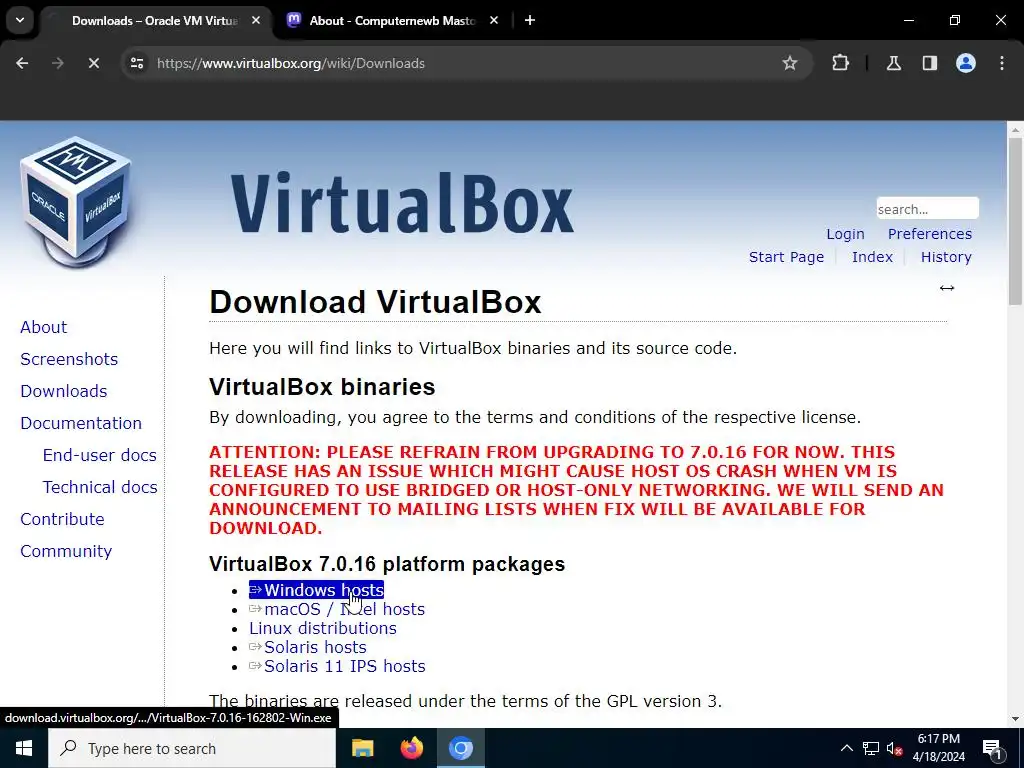Open the Index link

[872, 257]
